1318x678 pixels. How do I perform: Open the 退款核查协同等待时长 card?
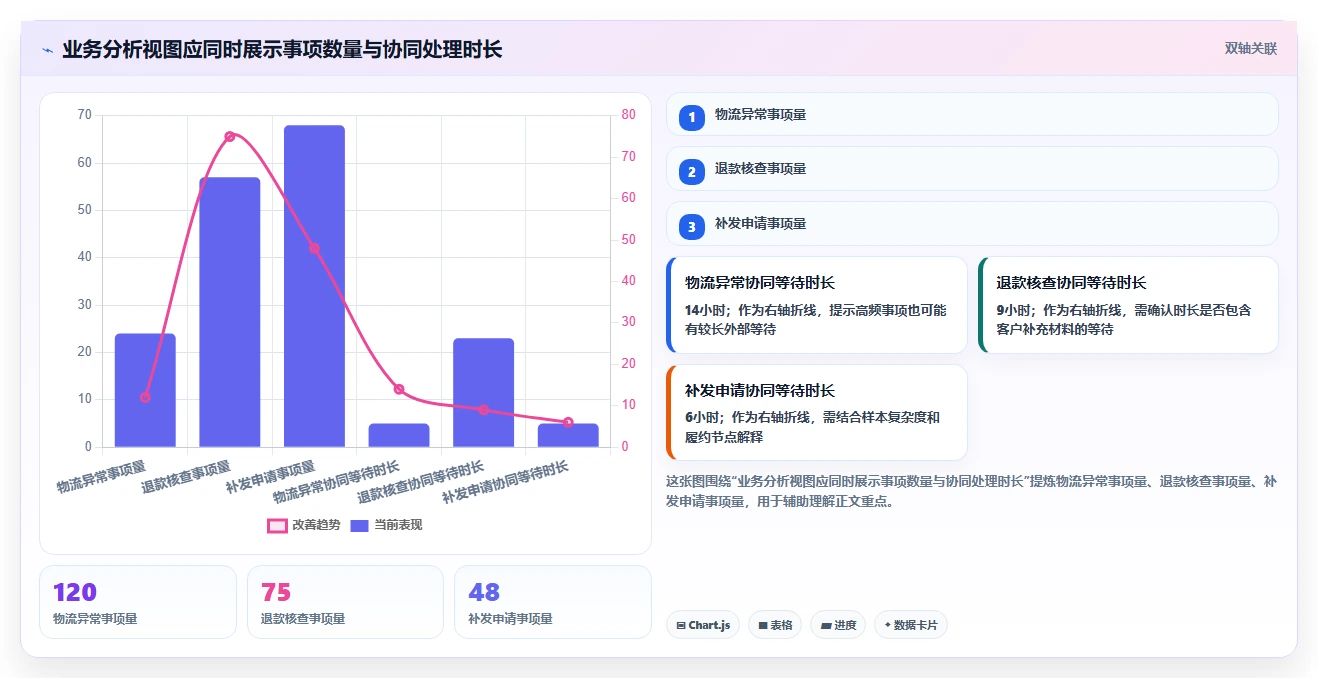[1128, 305]
